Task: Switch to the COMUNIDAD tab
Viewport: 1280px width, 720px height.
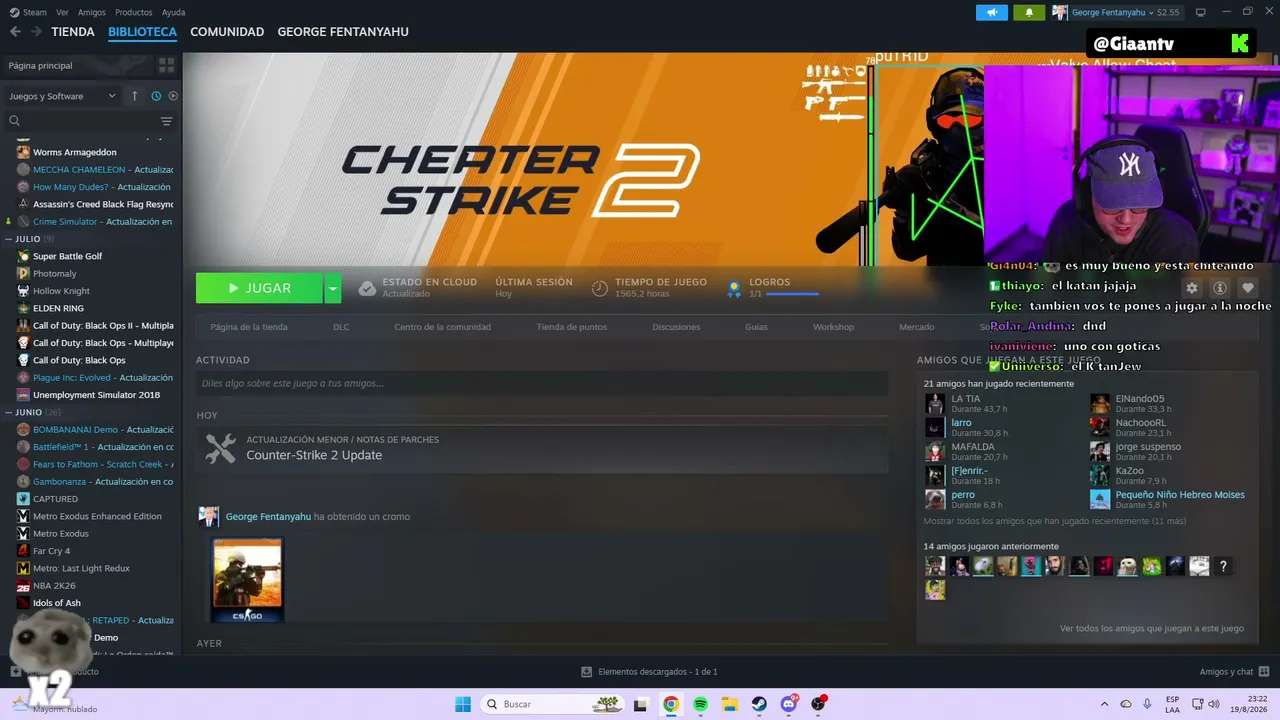Action: [x=227, y=32]
